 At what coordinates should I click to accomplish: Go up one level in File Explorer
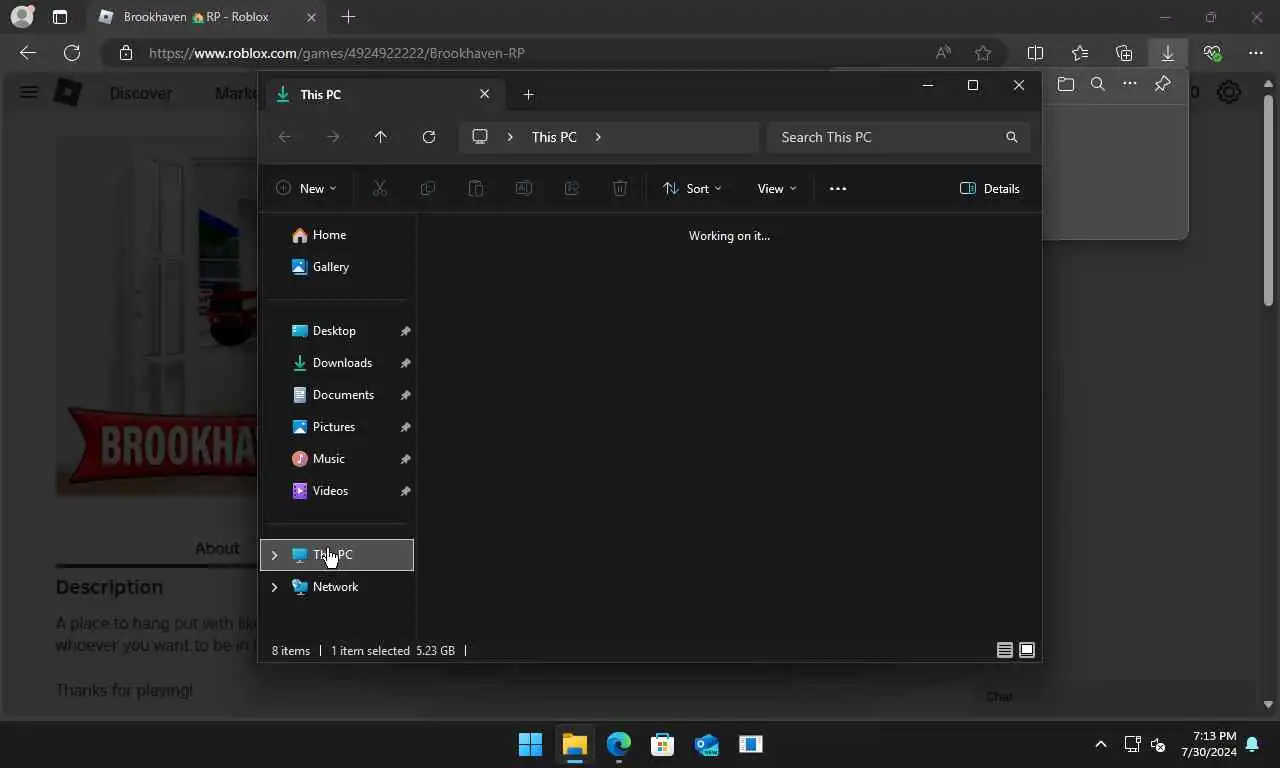[381, 137]
